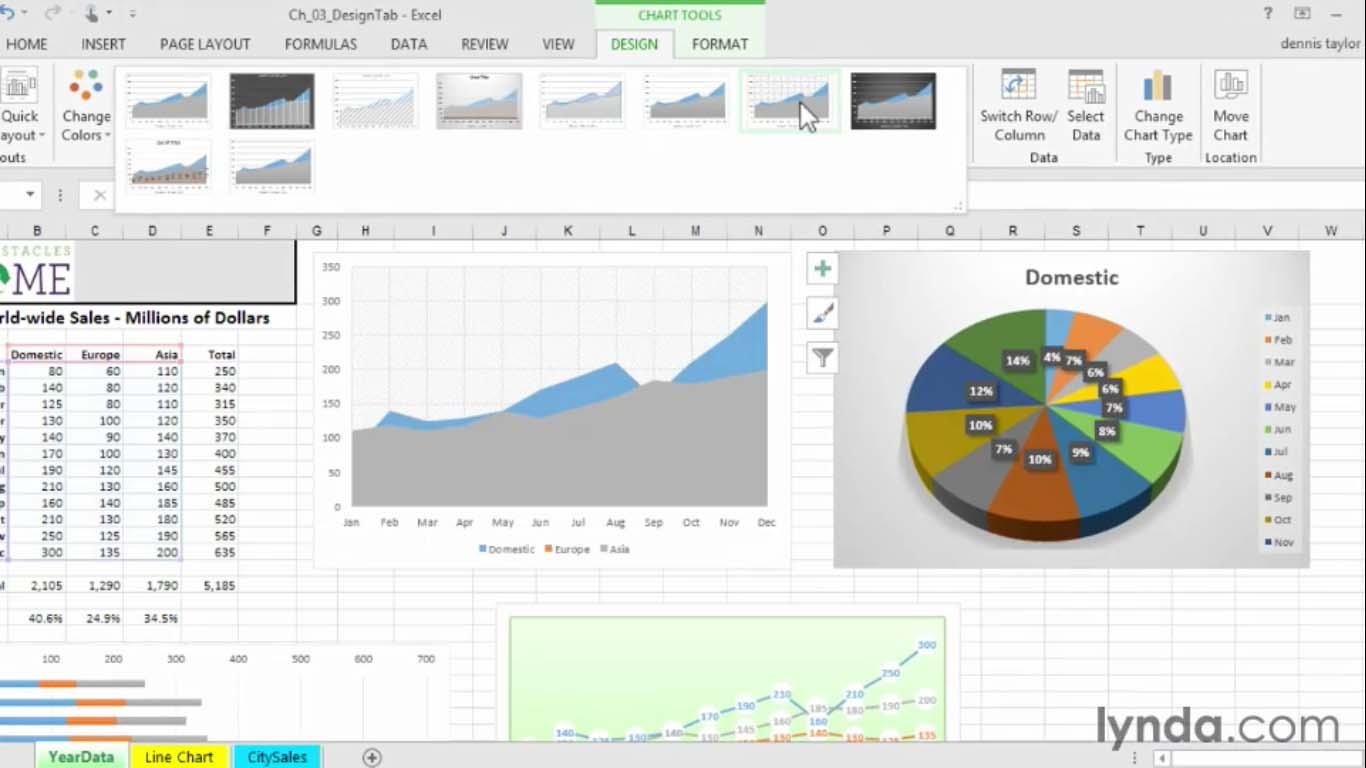Expand the Name Box dropdown arrow
The height and width of the screenshot is (768, 1366).
point(30,195)
